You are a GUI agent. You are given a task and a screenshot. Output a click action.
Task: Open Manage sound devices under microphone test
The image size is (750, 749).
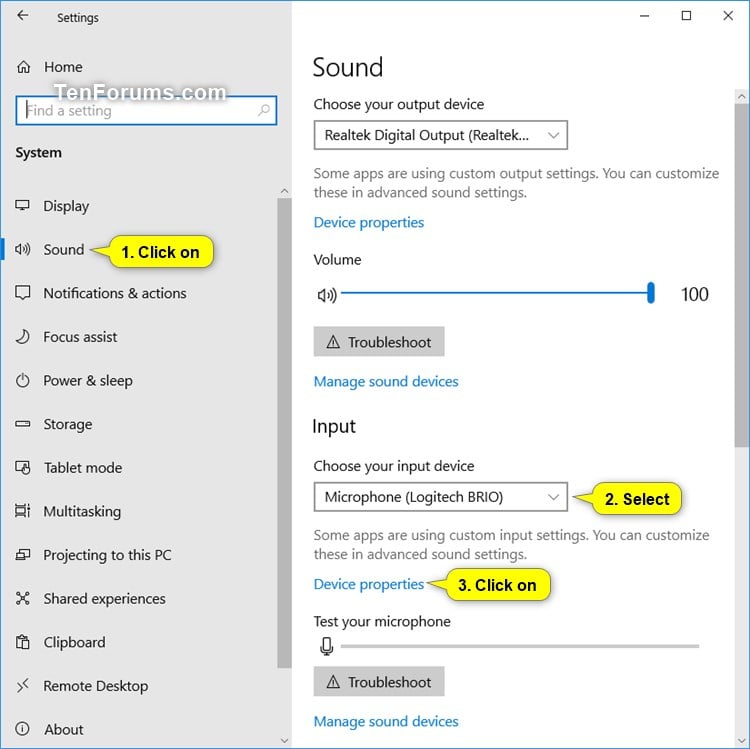(386, 721)
